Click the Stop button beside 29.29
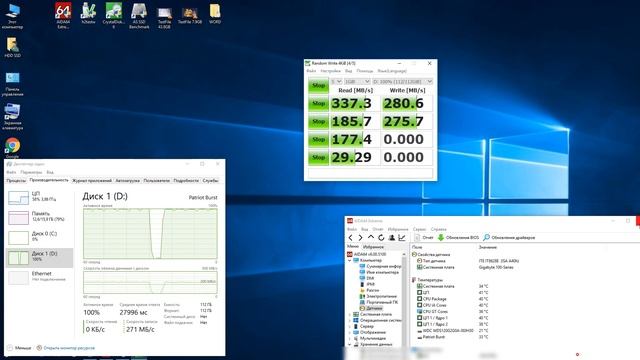Image resolution: width=640 pixels, height=360 pixels. pos(318,157)
